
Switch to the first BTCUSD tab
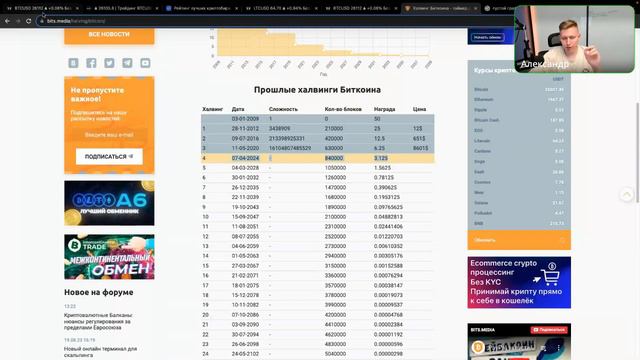tap(42, 8)
